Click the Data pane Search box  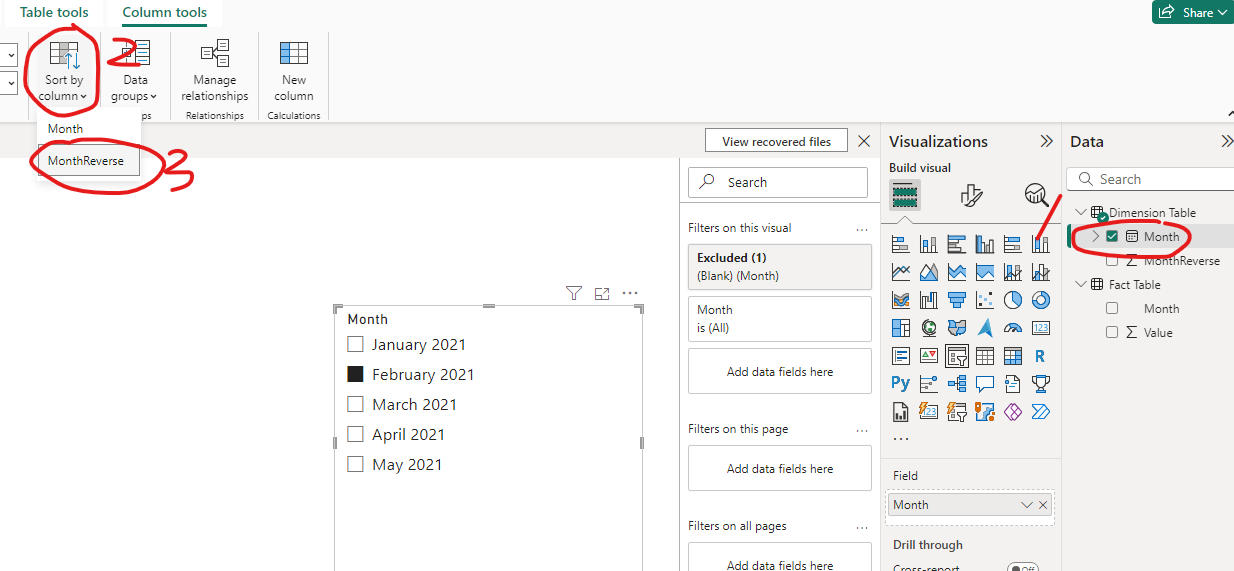pos(1150,179)
